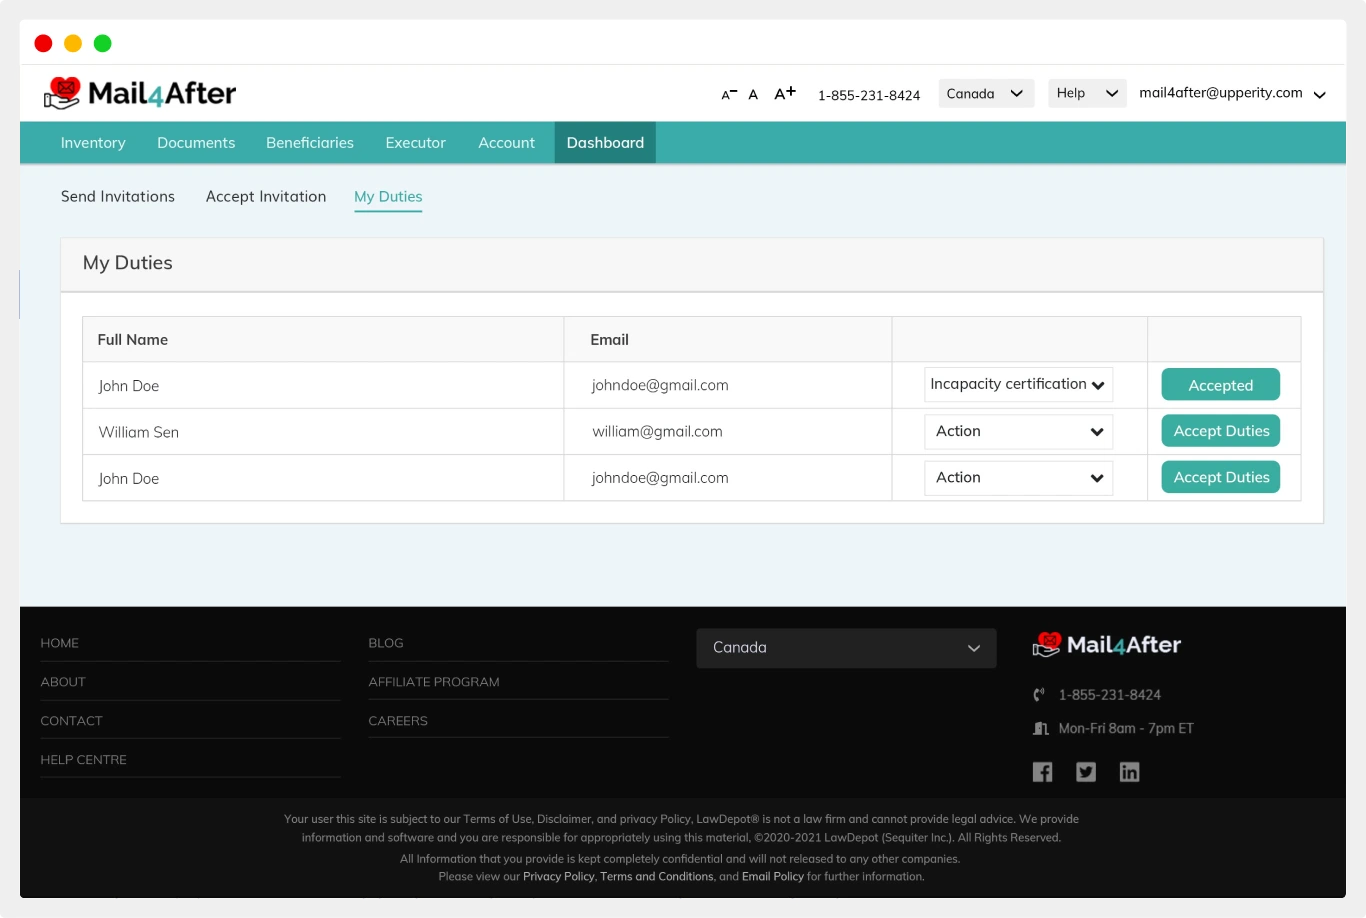
Task: Click the Twitter icon in the footer
Action: pyautogui.click(x=1086, y=771)
